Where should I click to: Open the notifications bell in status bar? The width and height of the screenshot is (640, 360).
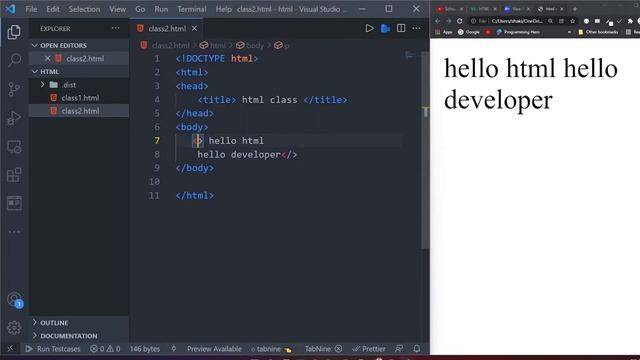[x=416, y=349]
